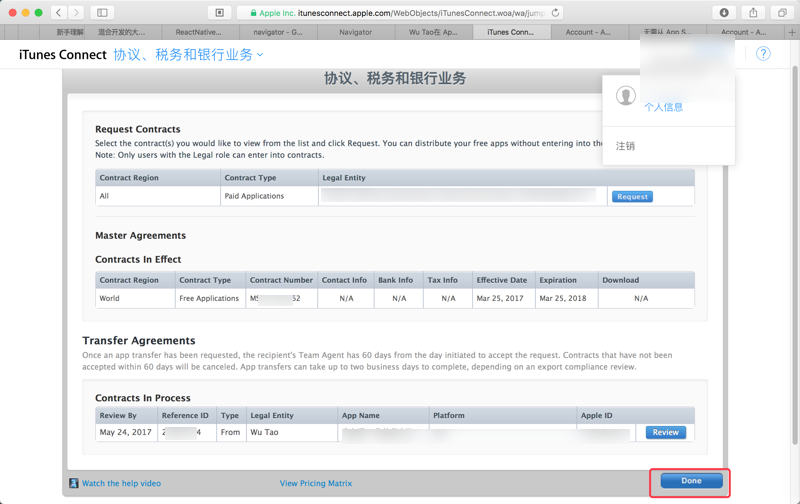The height and width of the screenshot is (504, 800).
Task: Reload the page with the refresh icon
Action: (555, 13)
